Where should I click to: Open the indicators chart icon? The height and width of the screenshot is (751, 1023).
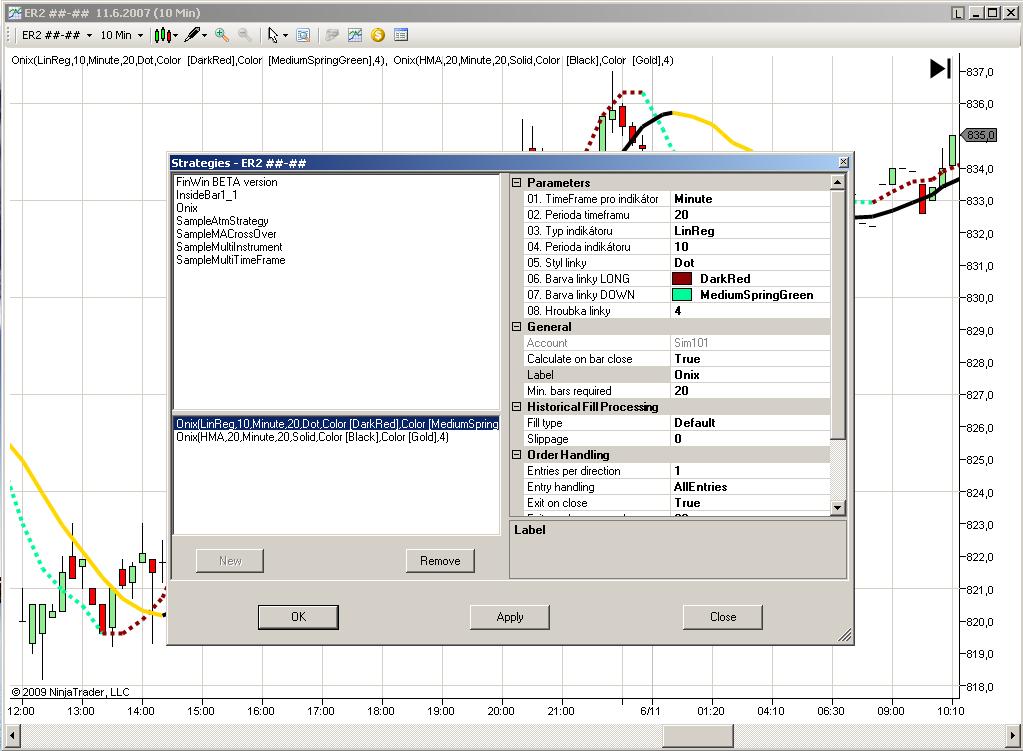click(x=355, y=35)
